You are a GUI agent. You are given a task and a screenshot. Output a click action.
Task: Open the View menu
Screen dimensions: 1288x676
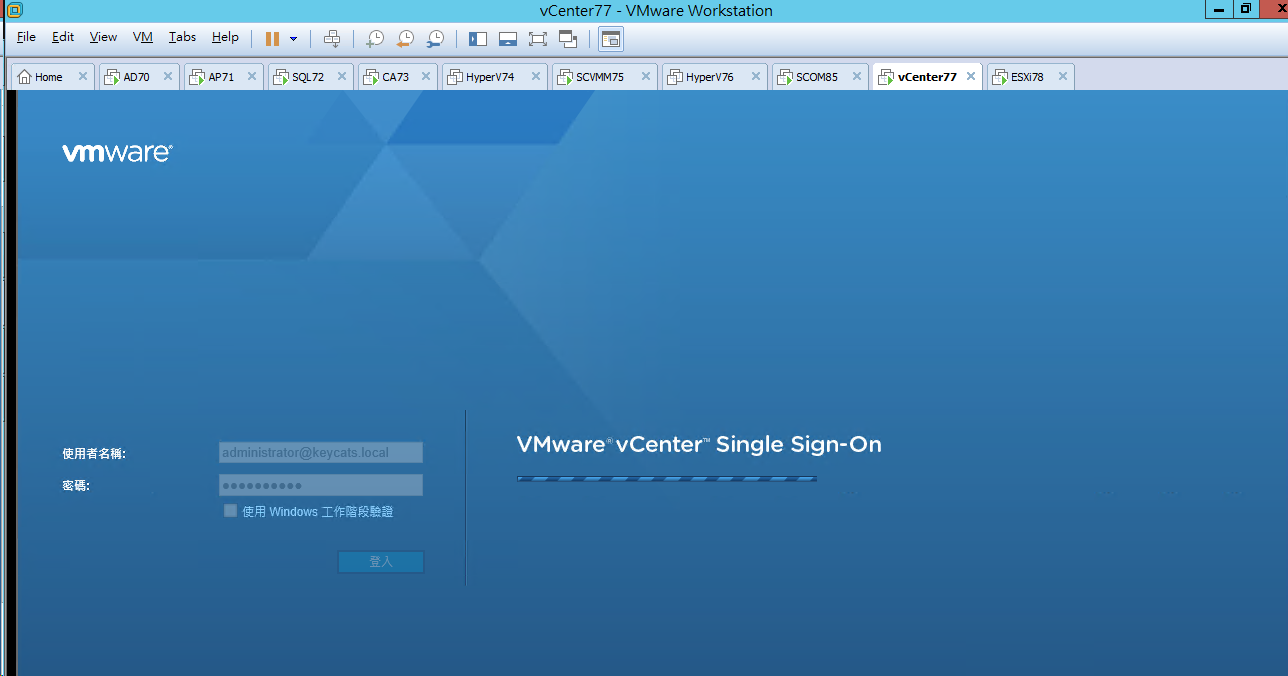pos(103,37)
